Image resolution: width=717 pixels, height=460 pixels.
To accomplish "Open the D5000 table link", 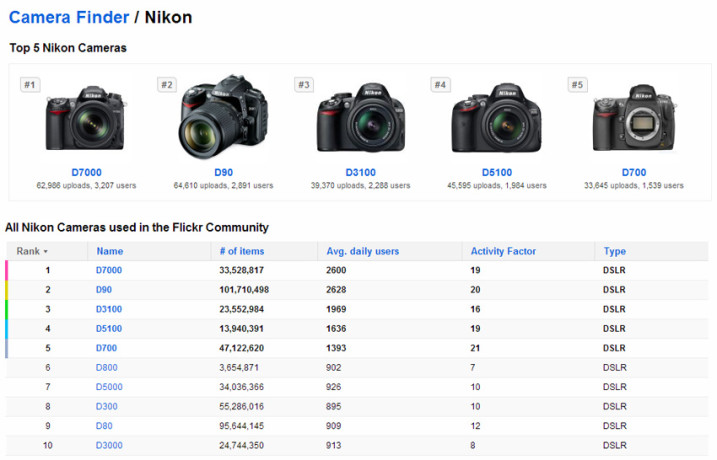I will pos(109,387).
